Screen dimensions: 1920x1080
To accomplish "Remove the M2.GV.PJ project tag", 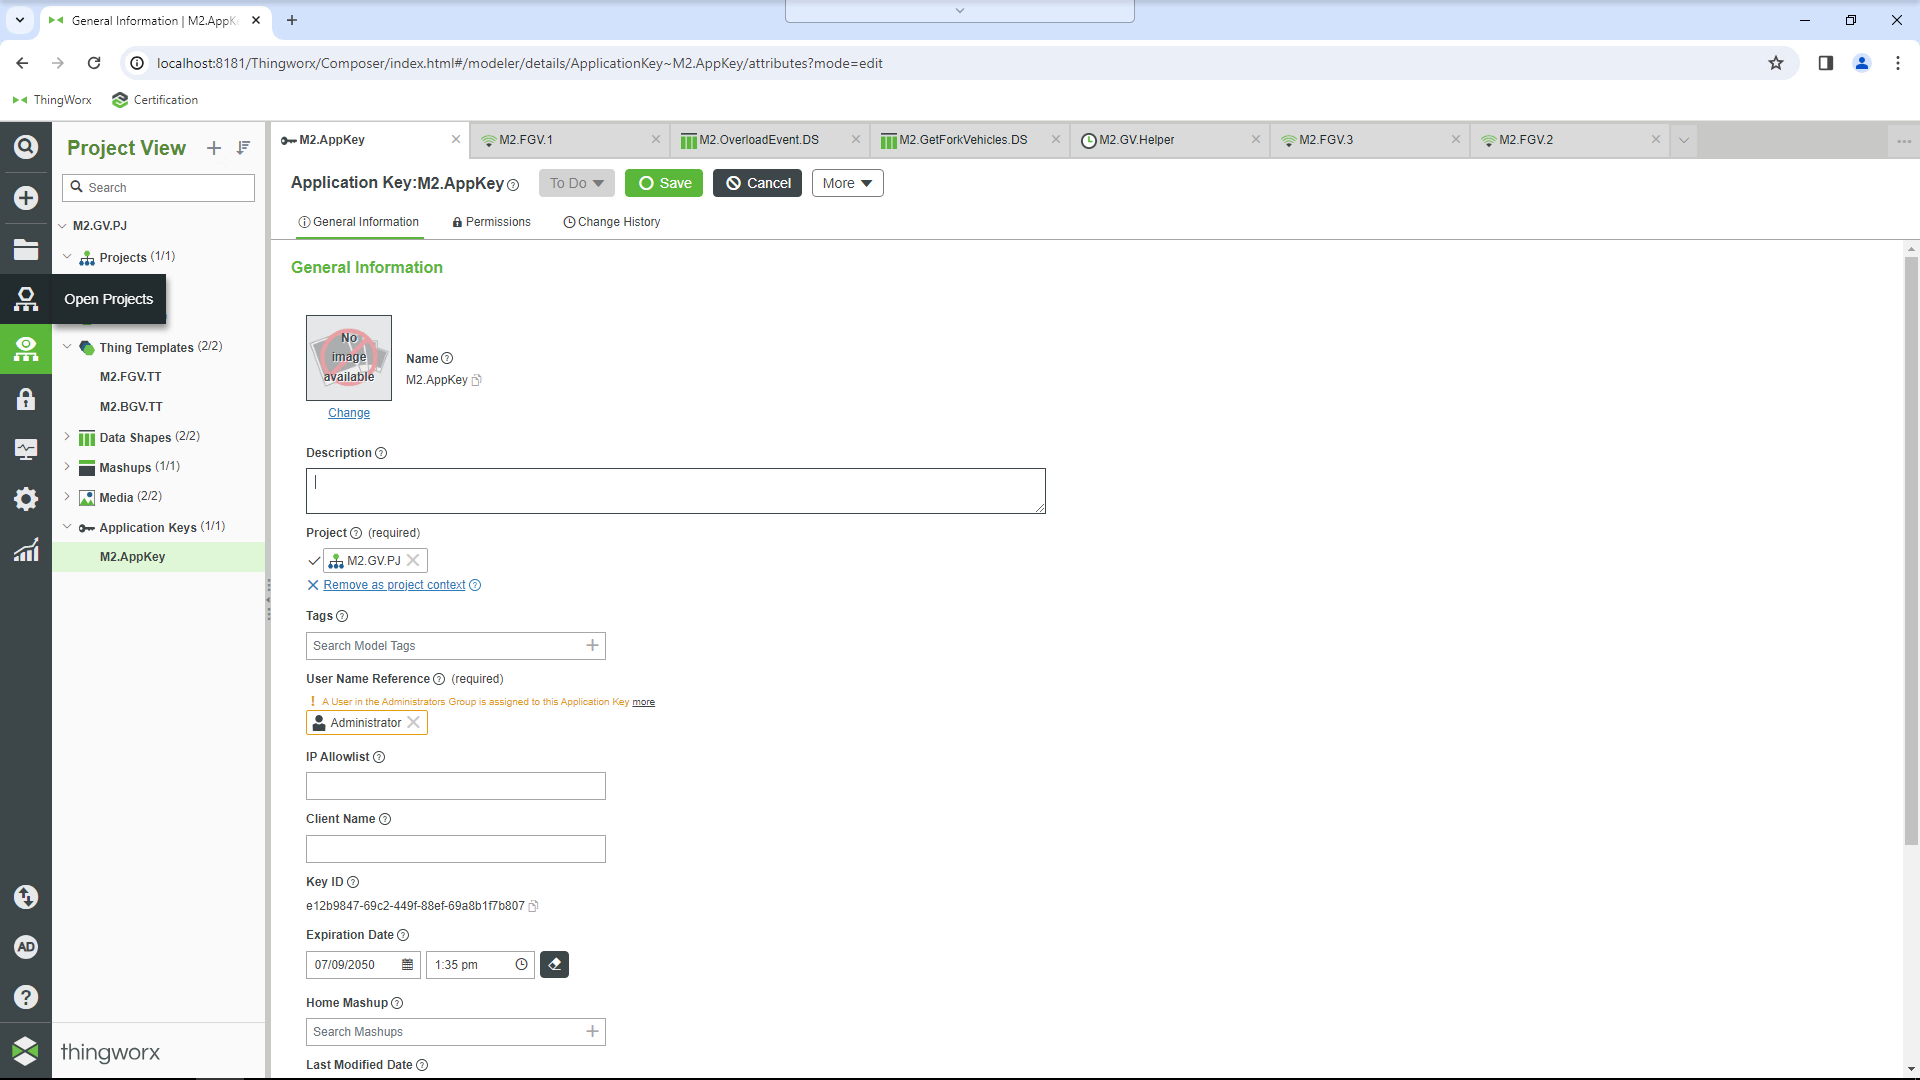I will [411, 560].
